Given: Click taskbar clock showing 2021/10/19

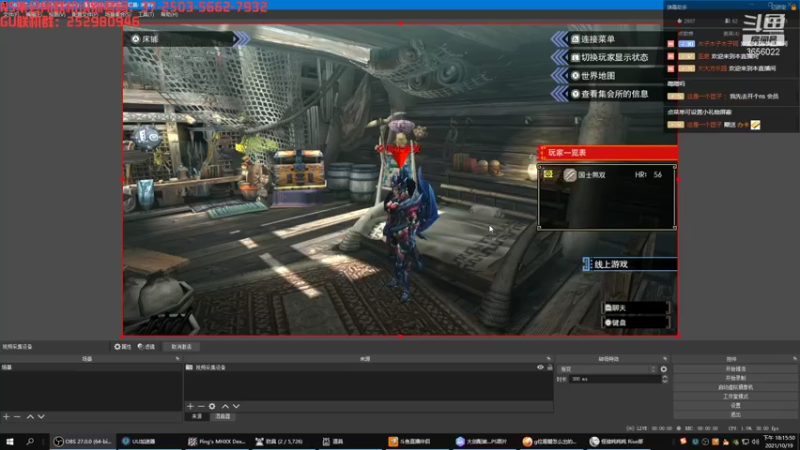Looking at the screenshot, I should (779, 441).
